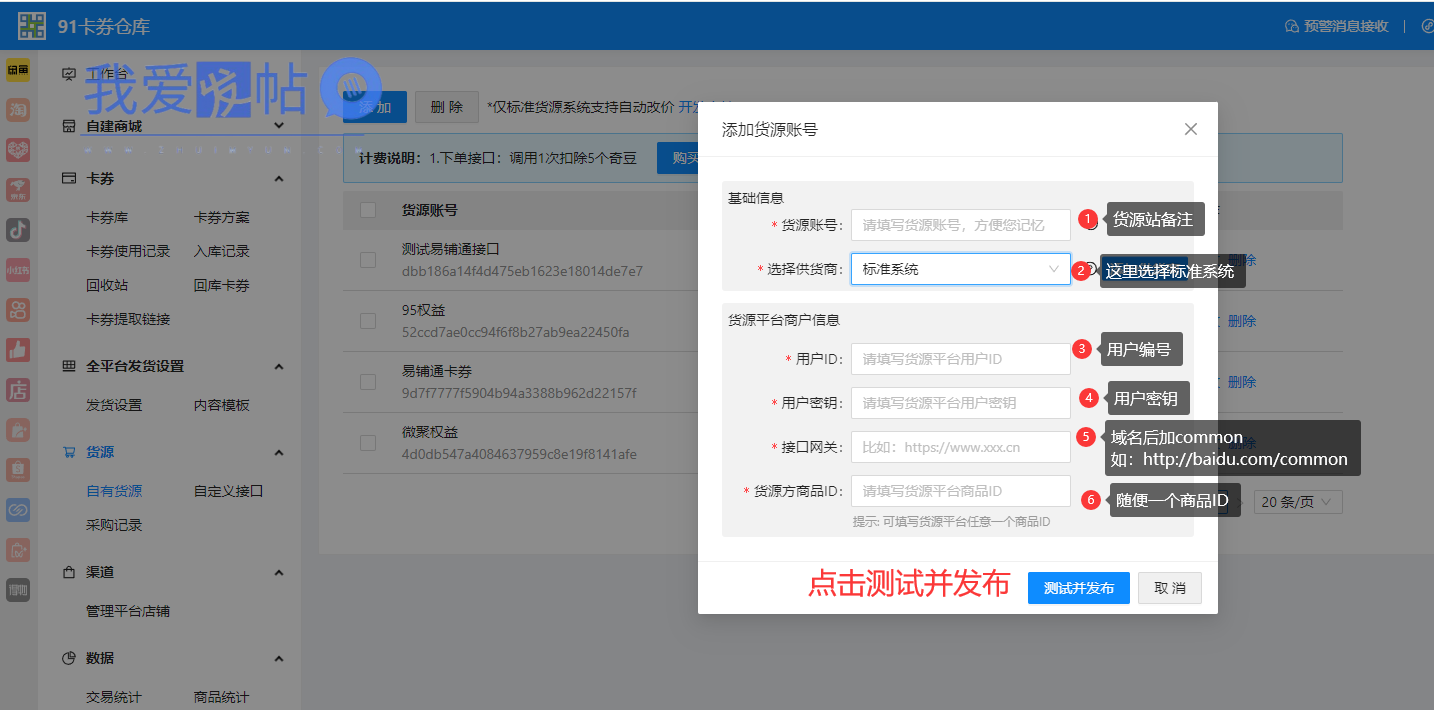
Task: Open the 小红书 platform icon in sidebar
Action: coord(18,270)
